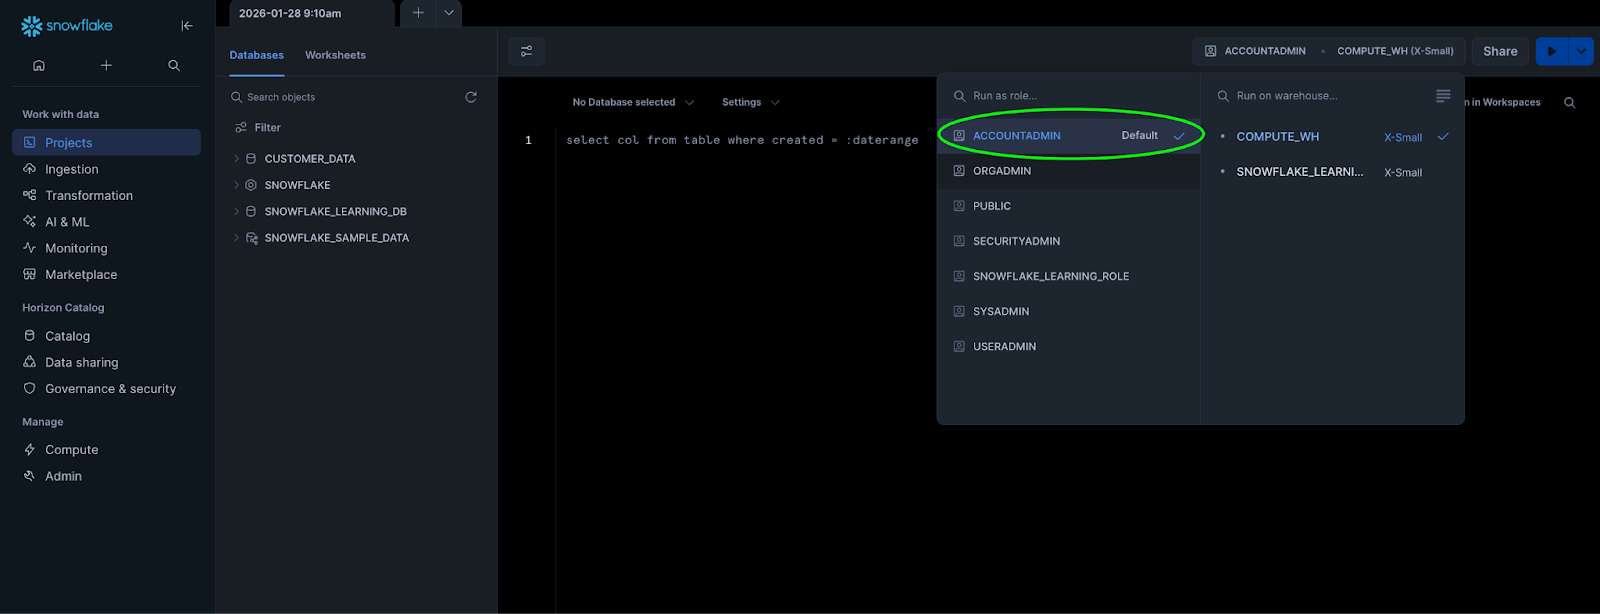Open Transformation in the sidebar

[x=106, y=195]
